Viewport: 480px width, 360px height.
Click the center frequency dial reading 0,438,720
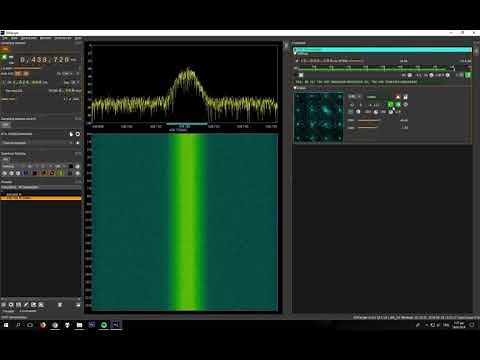[45, 60]
